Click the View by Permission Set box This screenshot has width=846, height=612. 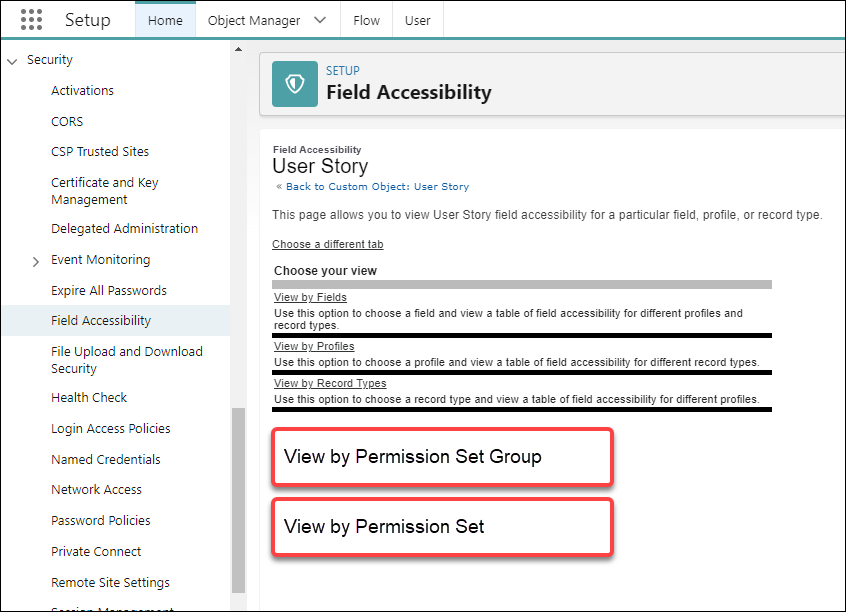442,527
